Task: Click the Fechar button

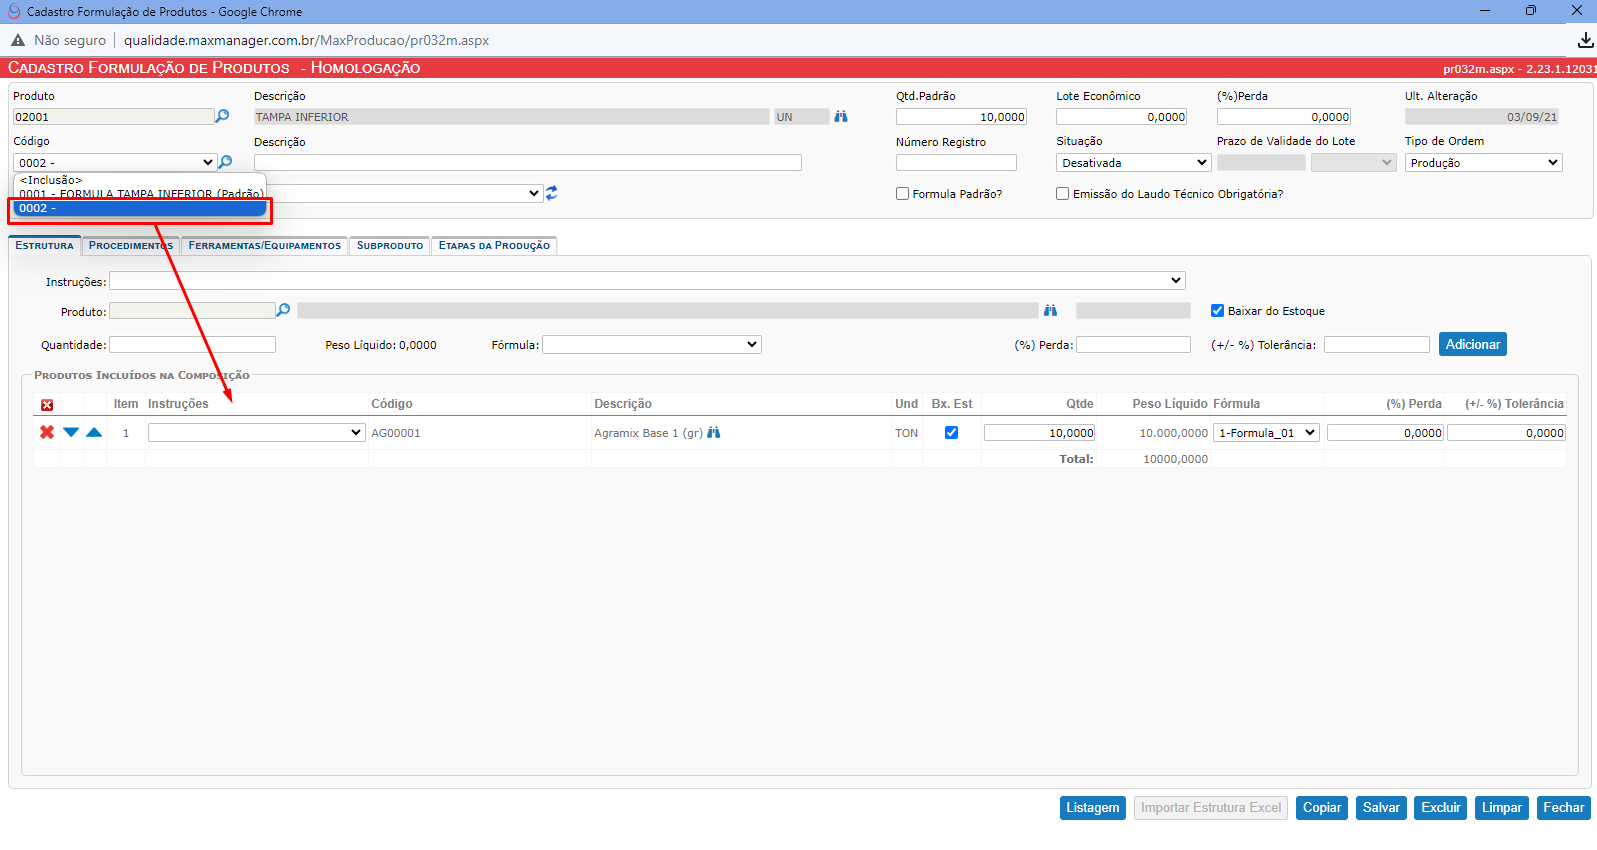Action: (x=1563, y=807)
